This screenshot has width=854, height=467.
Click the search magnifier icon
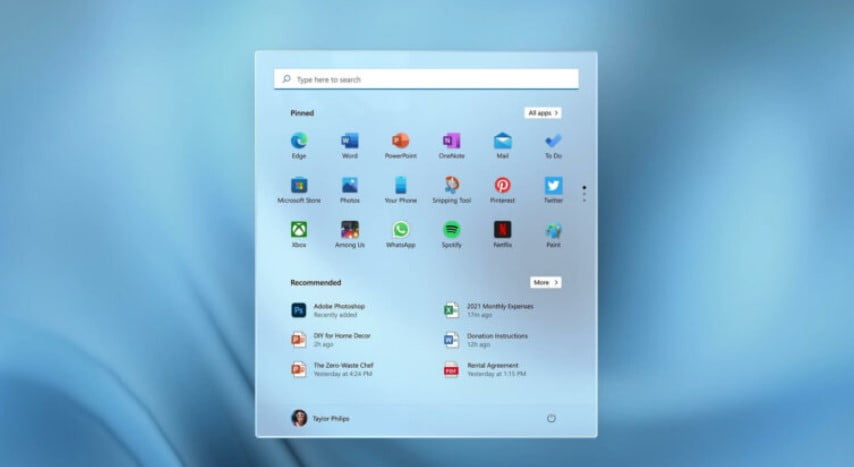coord(286,79)
